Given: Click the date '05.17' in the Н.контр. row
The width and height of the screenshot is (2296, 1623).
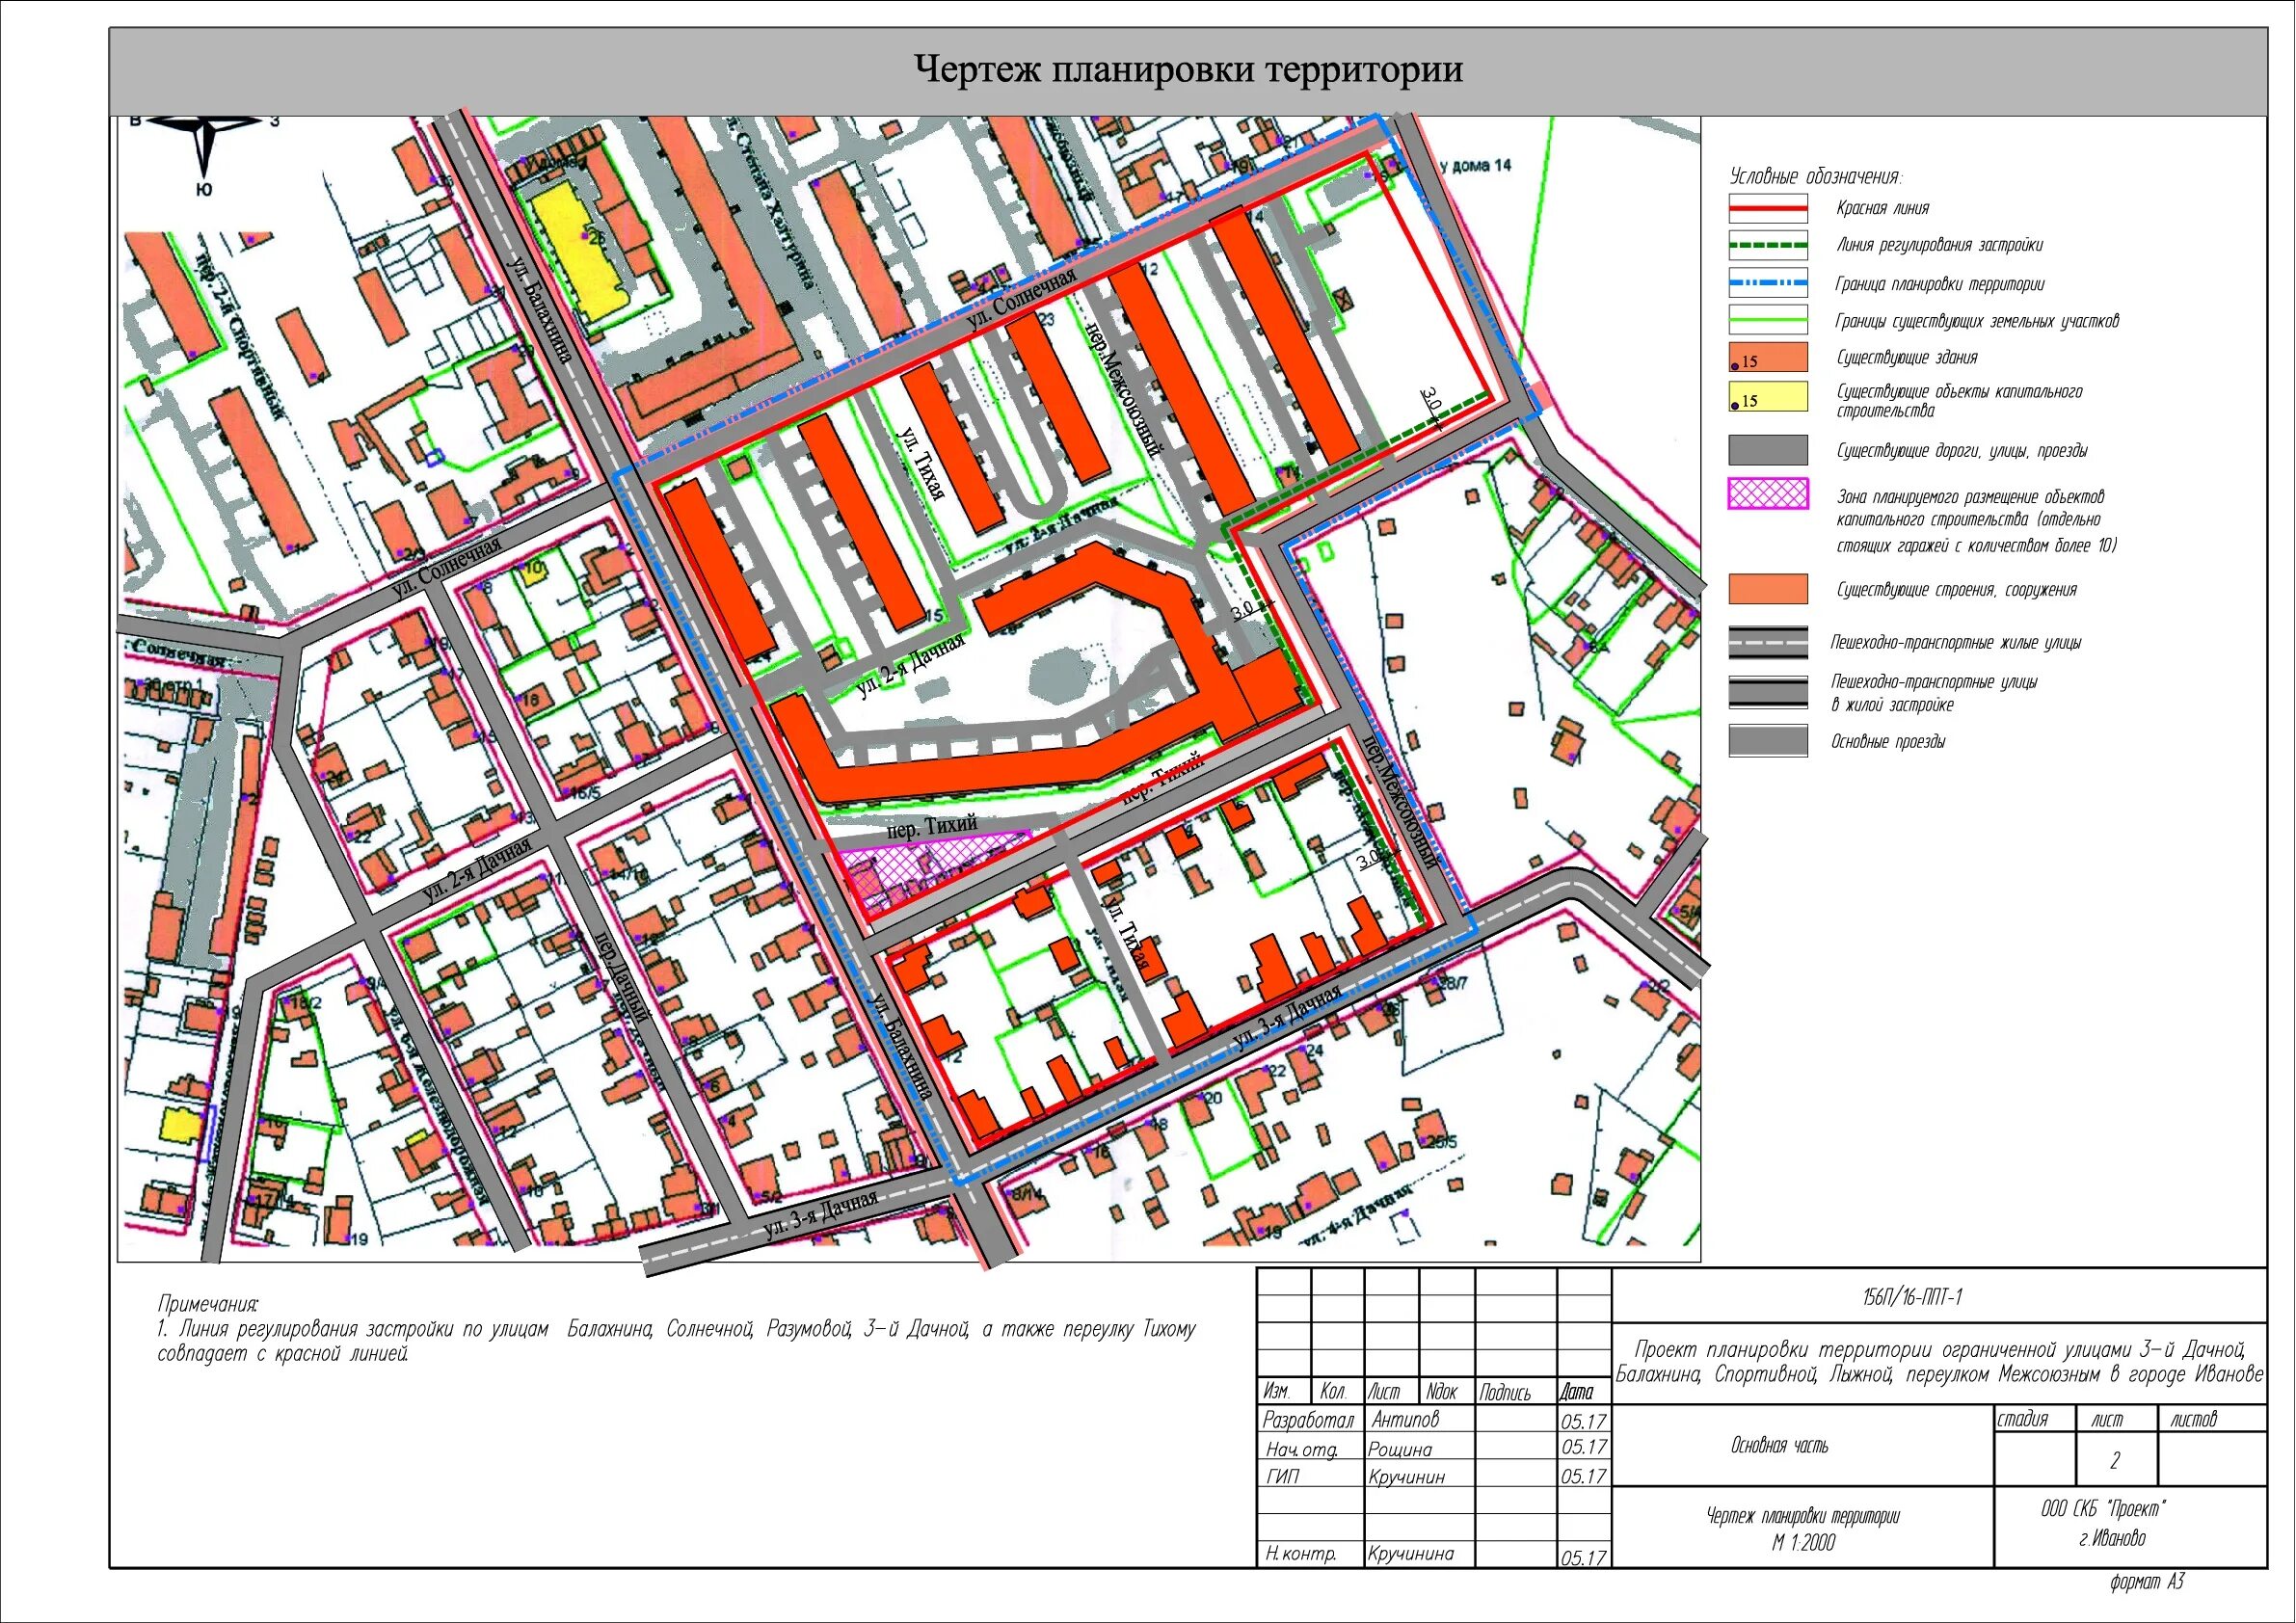Looking at the screenshot, I should pos(1583,1558).
